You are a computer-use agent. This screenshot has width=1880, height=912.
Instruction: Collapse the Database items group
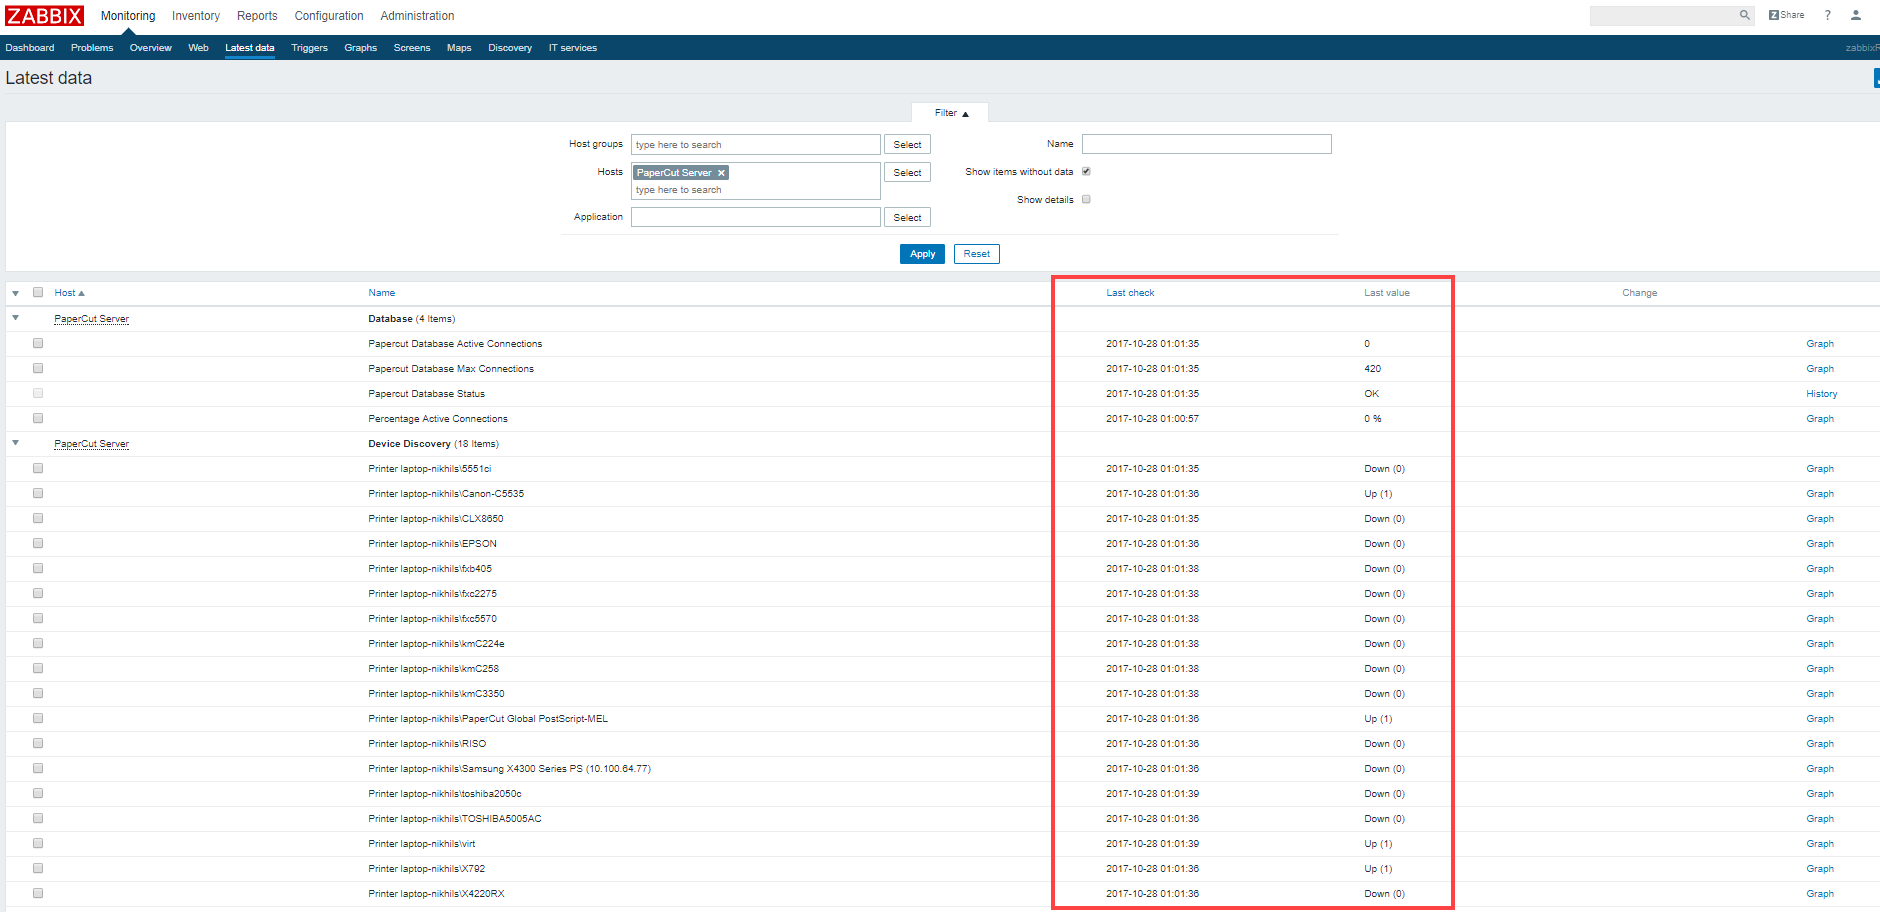[x=15, y=318]
